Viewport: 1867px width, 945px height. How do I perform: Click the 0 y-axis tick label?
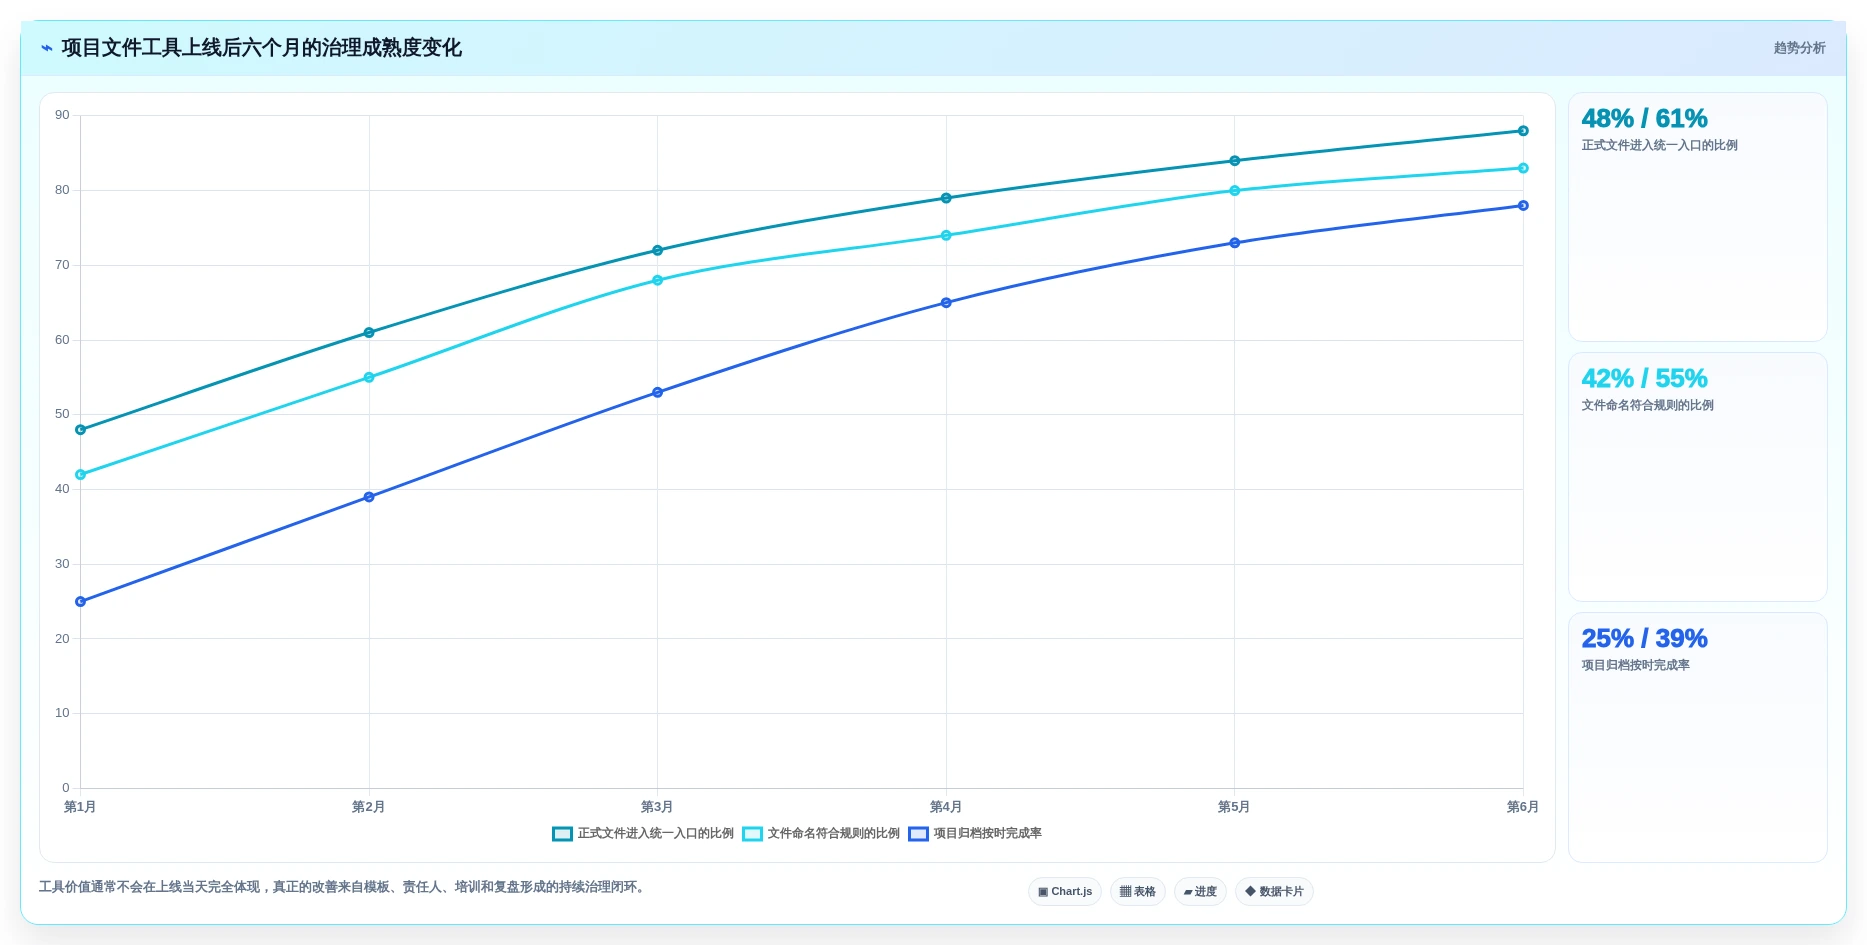point(66,788)
